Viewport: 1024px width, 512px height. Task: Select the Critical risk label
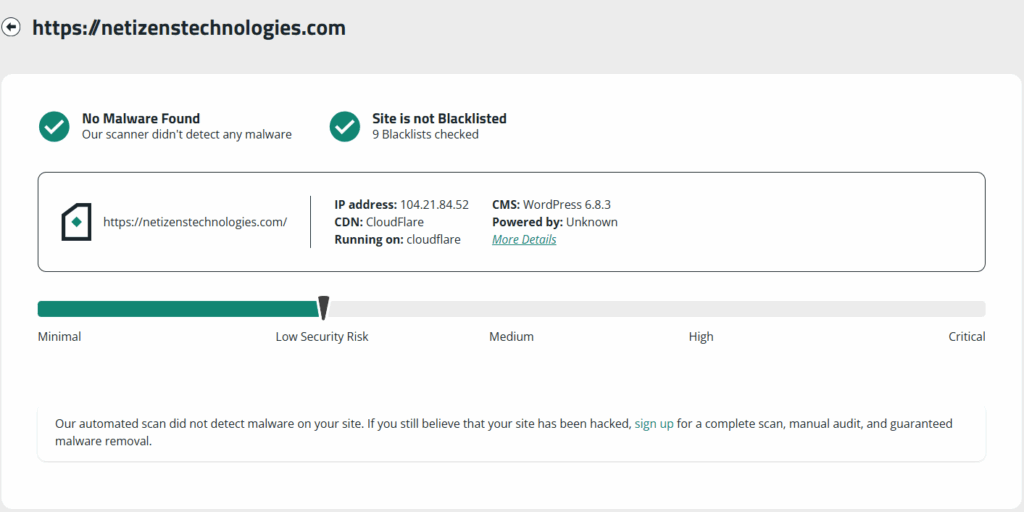coord(966,337)
